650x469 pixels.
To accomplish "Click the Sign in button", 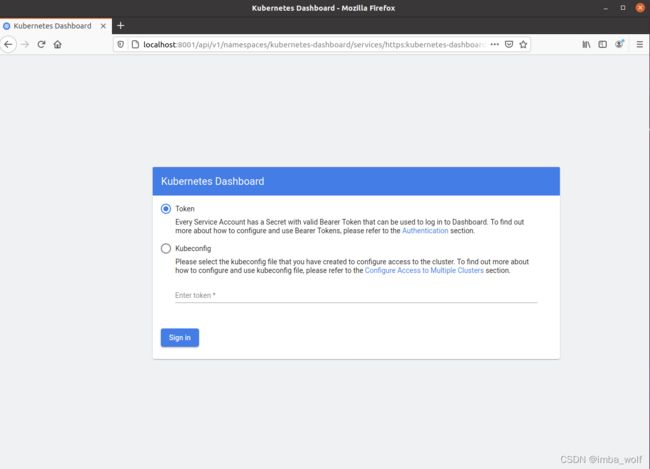I will pyautogui.click(x=180, y=338).
